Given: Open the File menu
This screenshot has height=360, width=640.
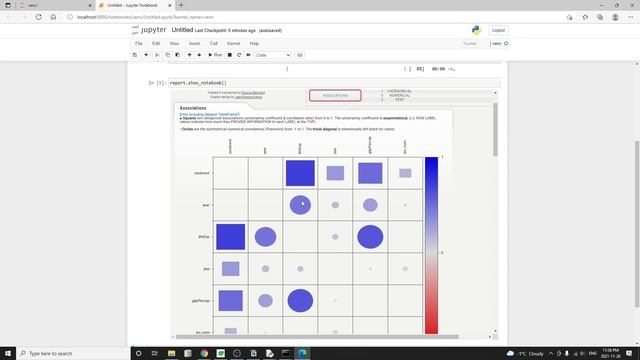Looking at the screenshot, I should (x=139, y=43).
